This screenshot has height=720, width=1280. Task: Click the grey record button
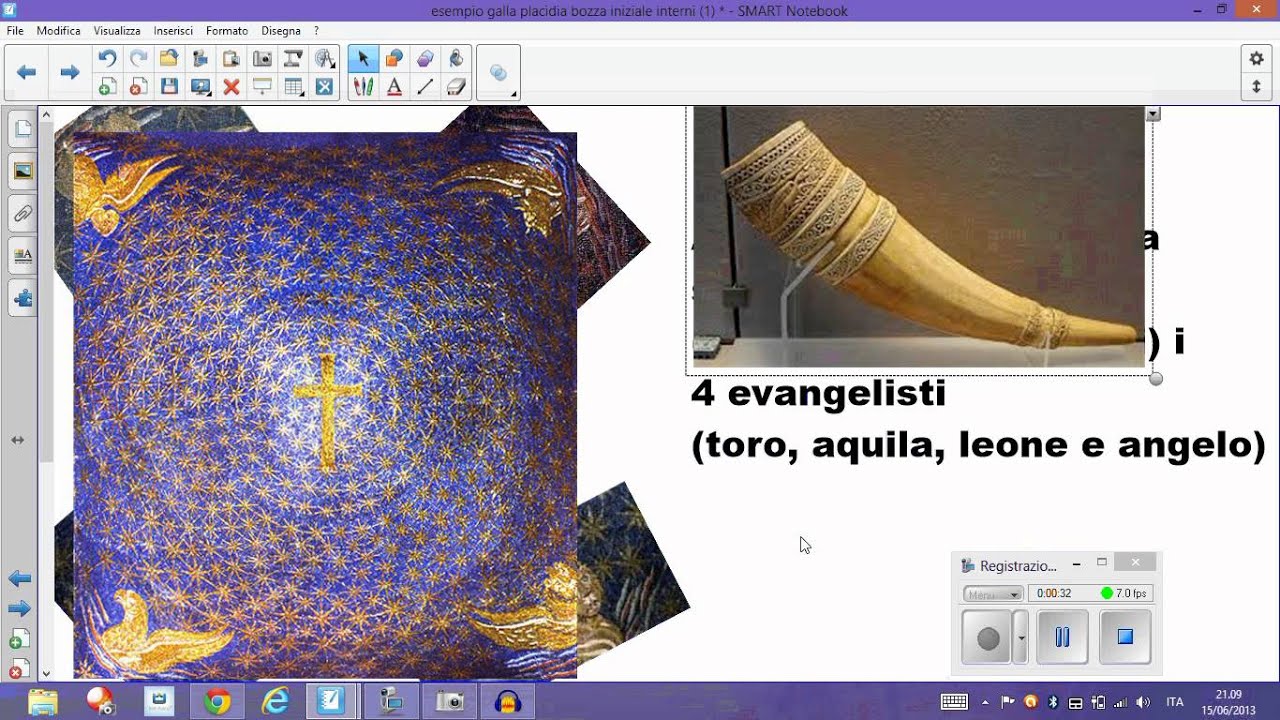(988, 637)
